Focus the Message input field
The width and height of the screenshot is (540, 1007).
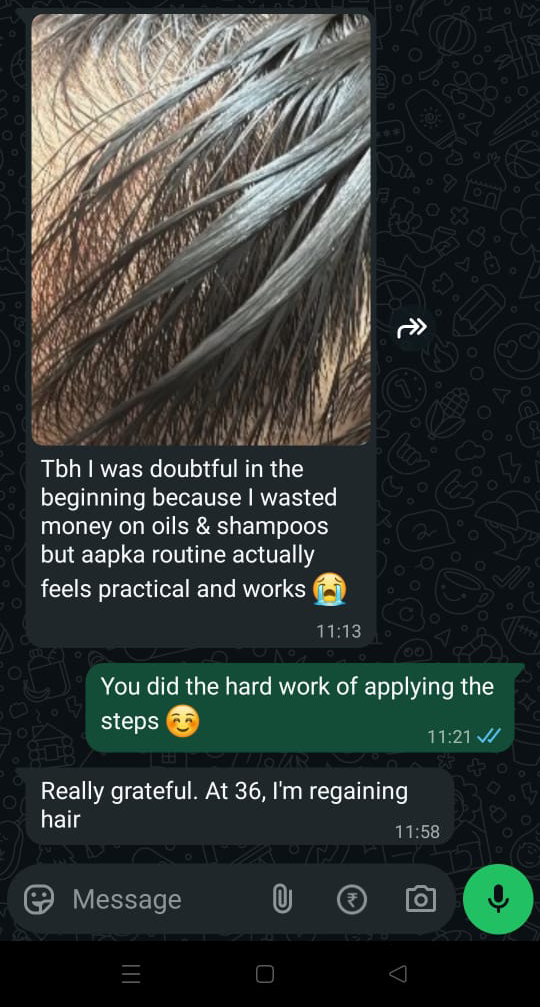click(x=161, y=899)
